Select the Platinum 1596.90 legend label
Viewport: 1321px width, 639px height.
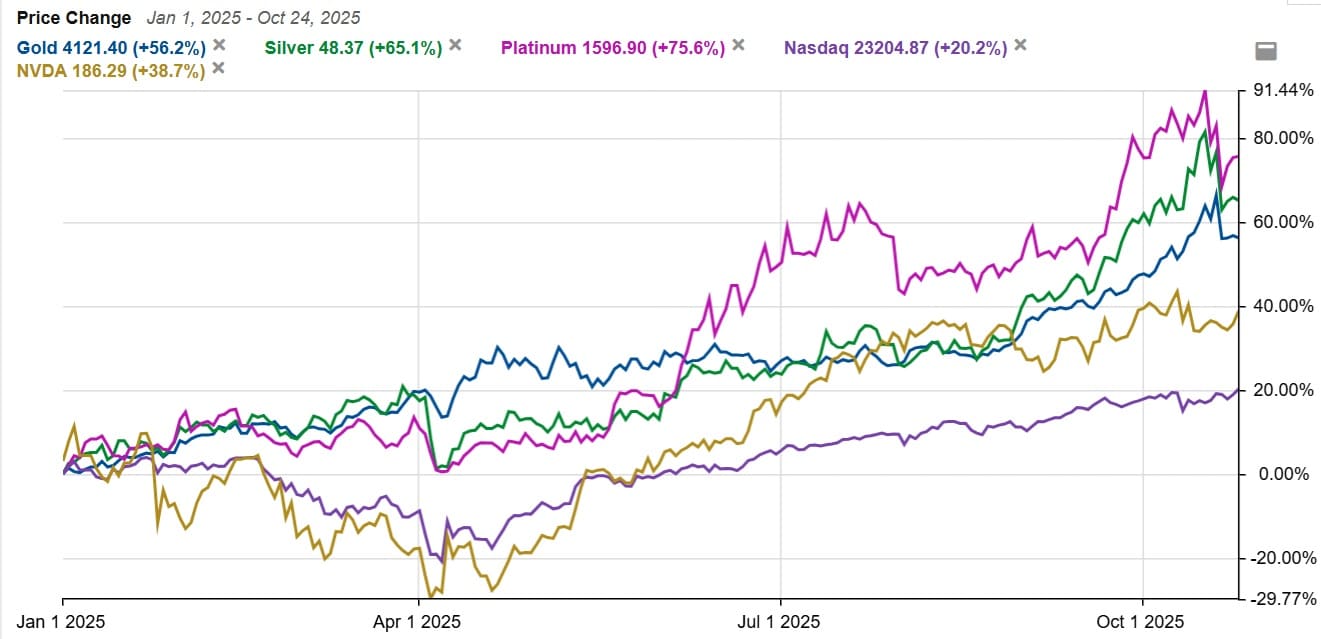612,47
